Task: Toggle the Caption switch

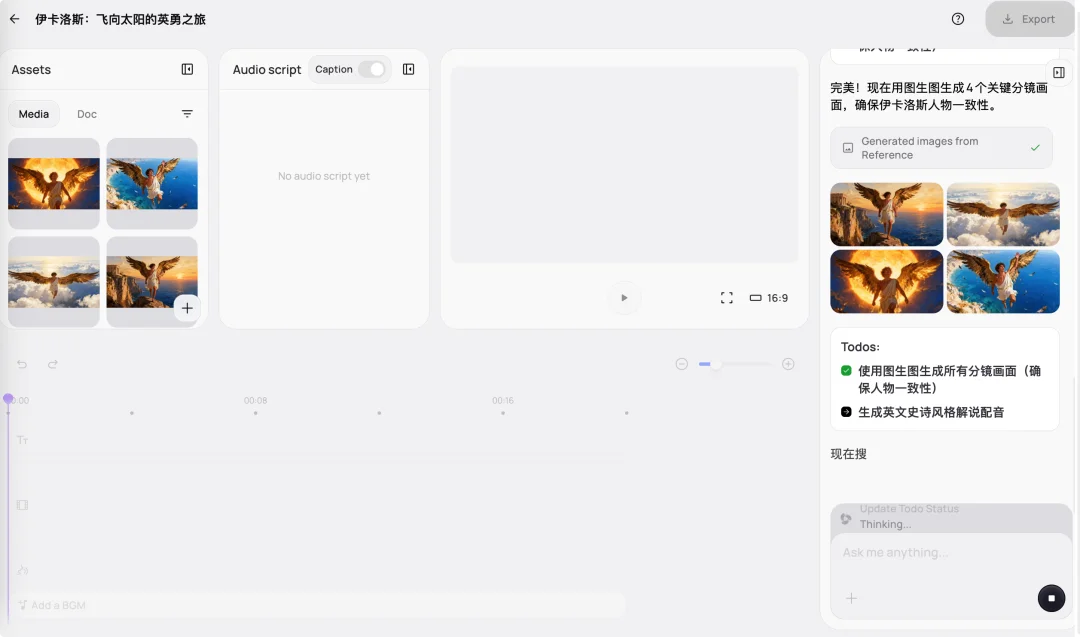Action: [x=372, y=69]
